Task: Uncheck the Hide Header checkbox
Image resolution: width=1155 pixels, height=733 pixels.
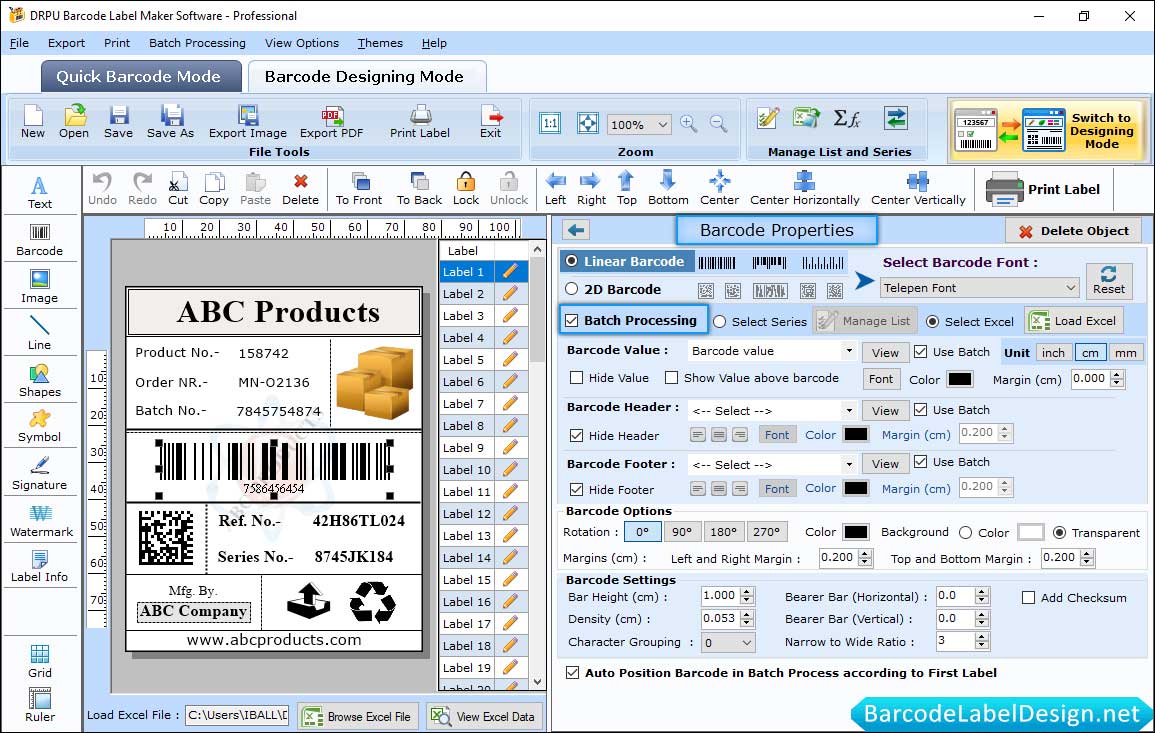Action: click(577, 435)
